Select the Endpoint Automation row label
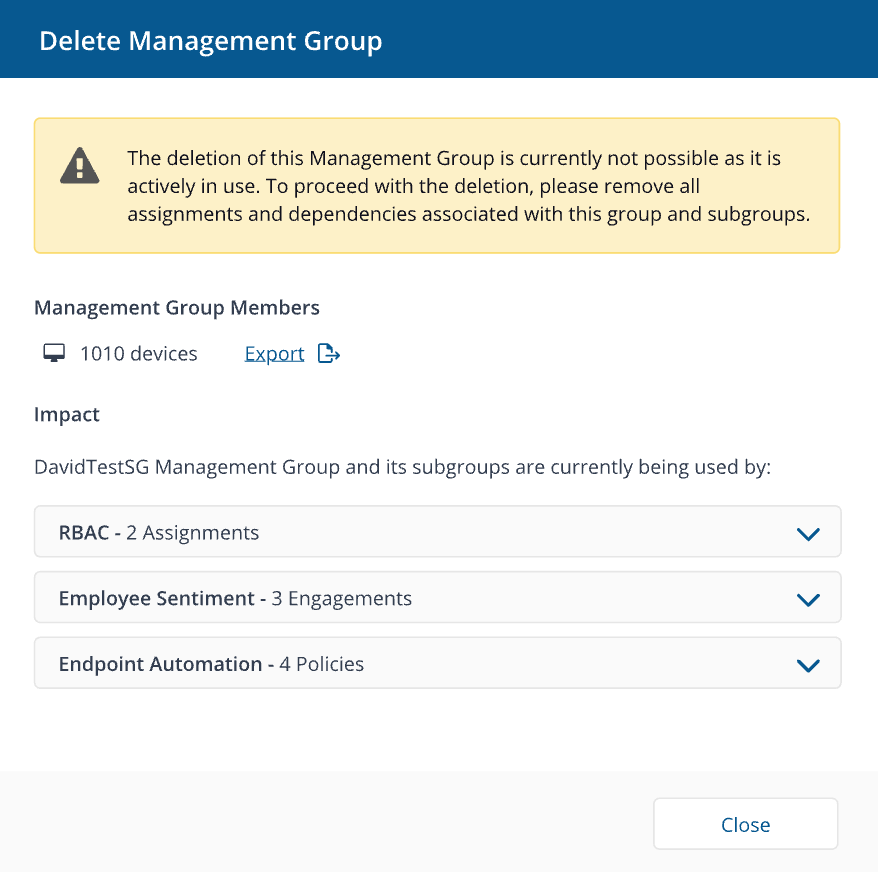This screenshot has width=878, height=872. click(x=160, y=664)
